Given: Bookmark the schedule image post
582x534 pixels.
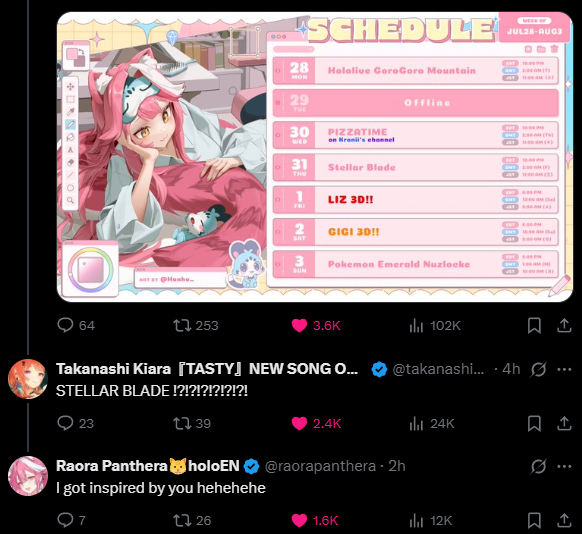Looking at the screenshot, I should click(534, 325).
